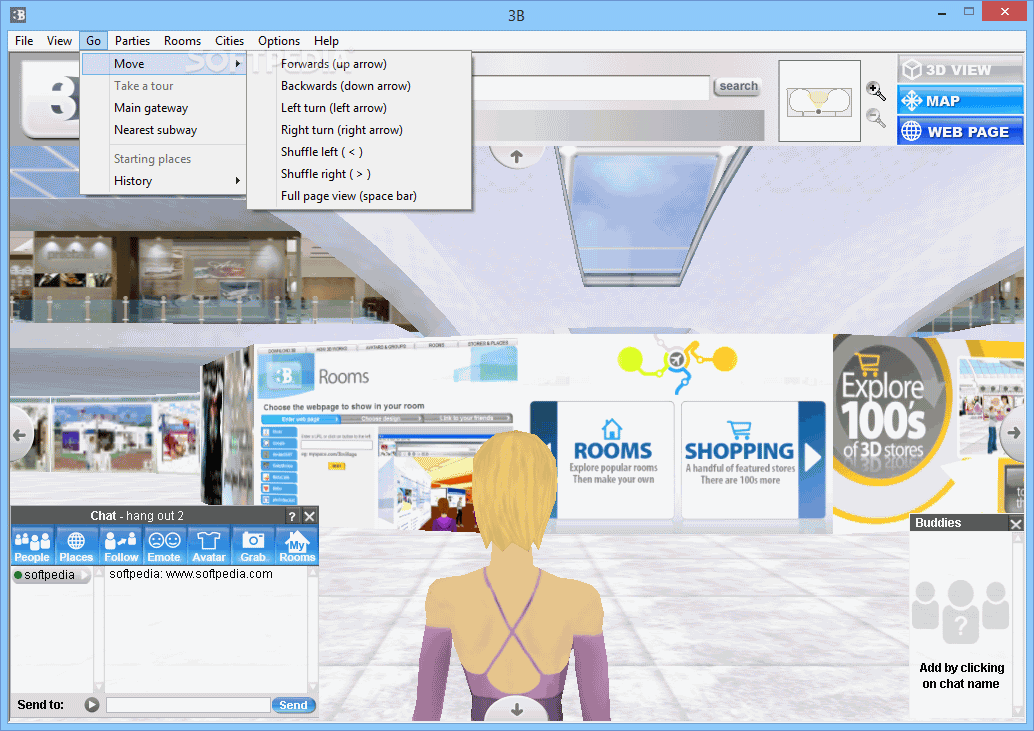Open My Rooms house icon
The width and height of the screenshot is (1034, 731).
pos(297,545)
